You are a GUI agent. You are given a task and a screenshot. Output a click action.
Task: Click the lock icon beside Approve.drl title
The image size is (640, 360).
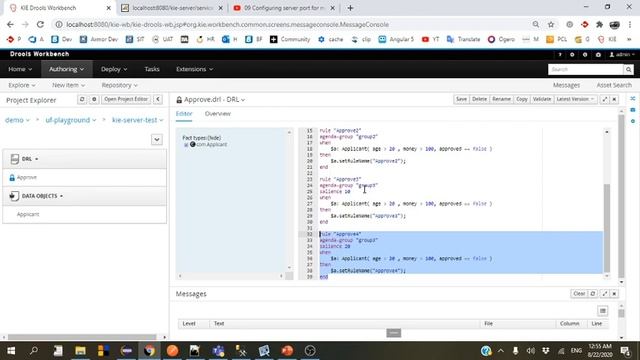[179, 100]
